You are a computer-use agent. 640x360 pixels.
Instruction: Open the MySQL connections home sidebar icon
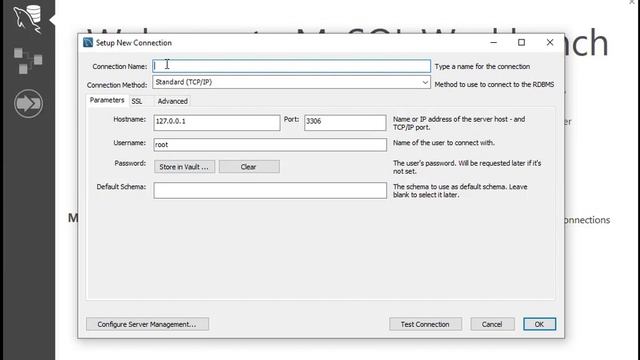coord(28,19)
